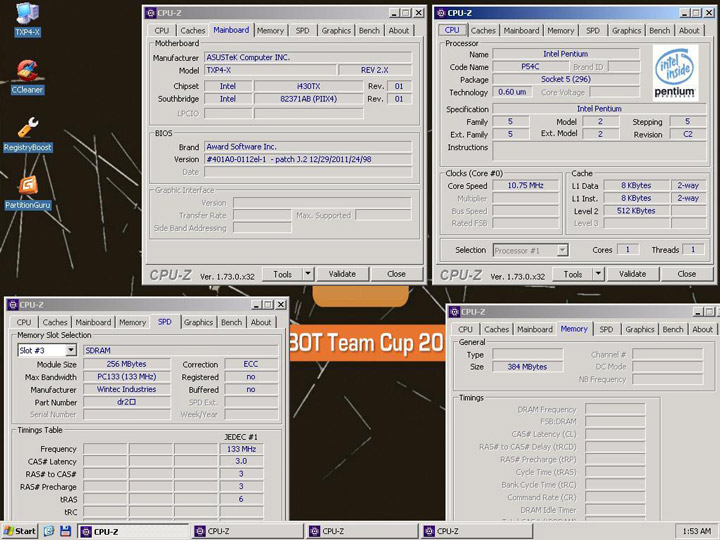Open Graphics tab in Memory window

tap(640, 330)
